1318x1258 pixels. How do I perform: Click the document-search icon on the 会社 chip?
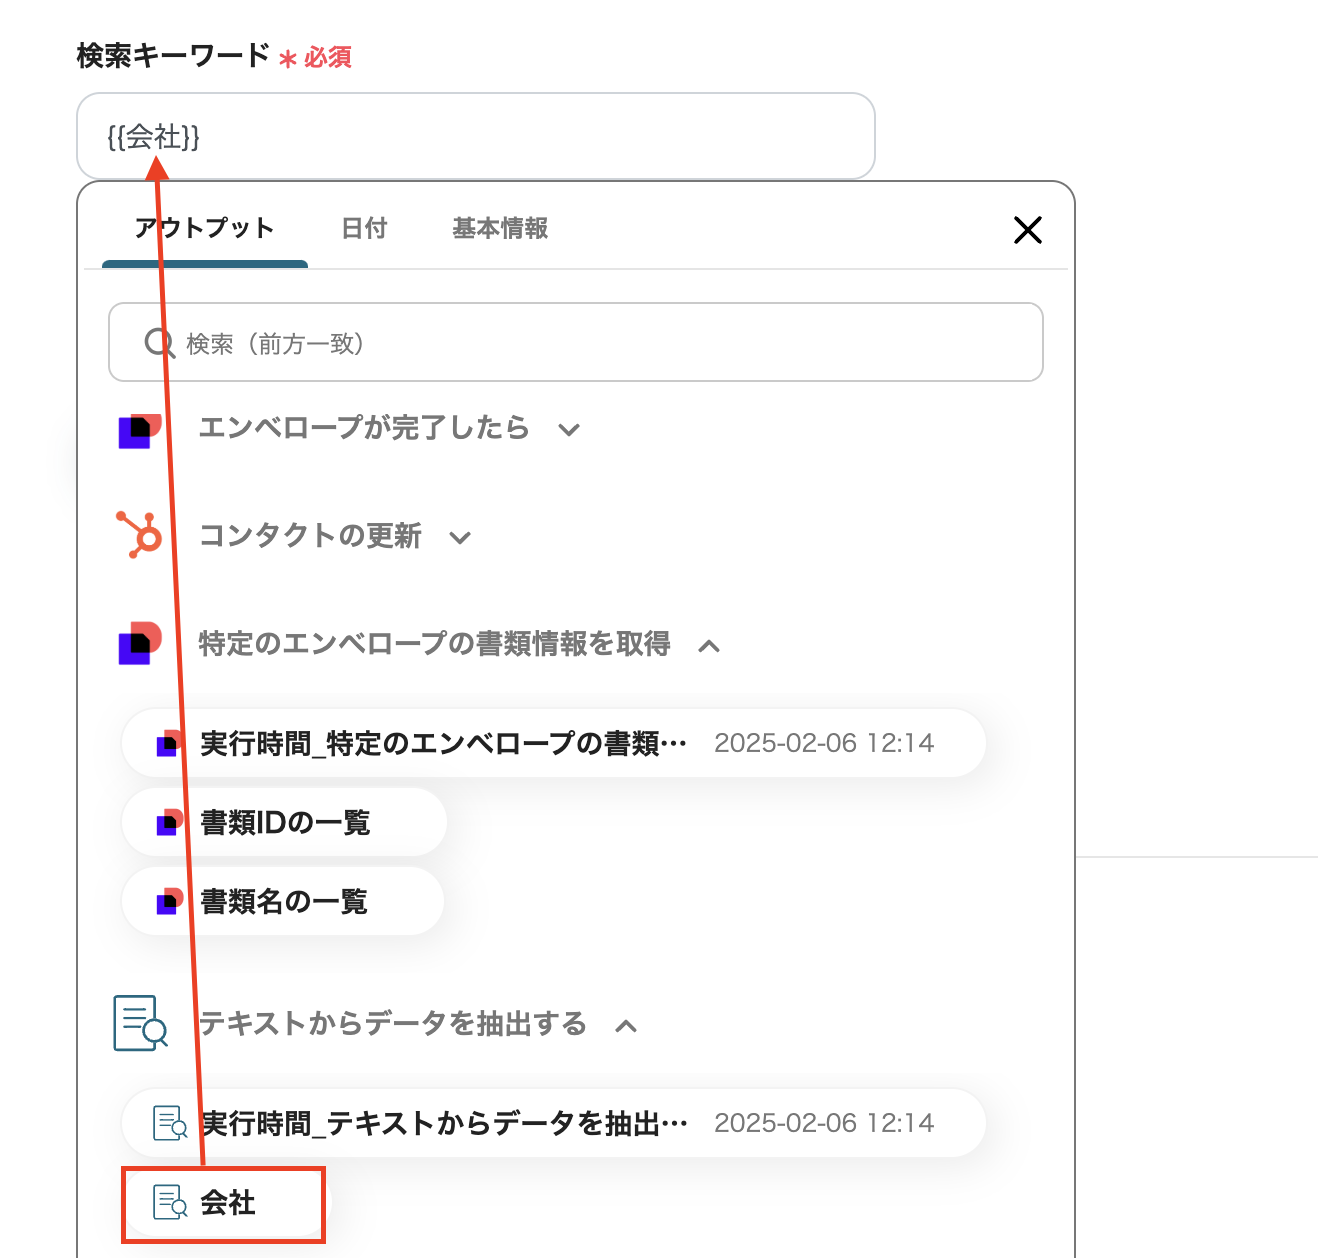[169, 1205]
